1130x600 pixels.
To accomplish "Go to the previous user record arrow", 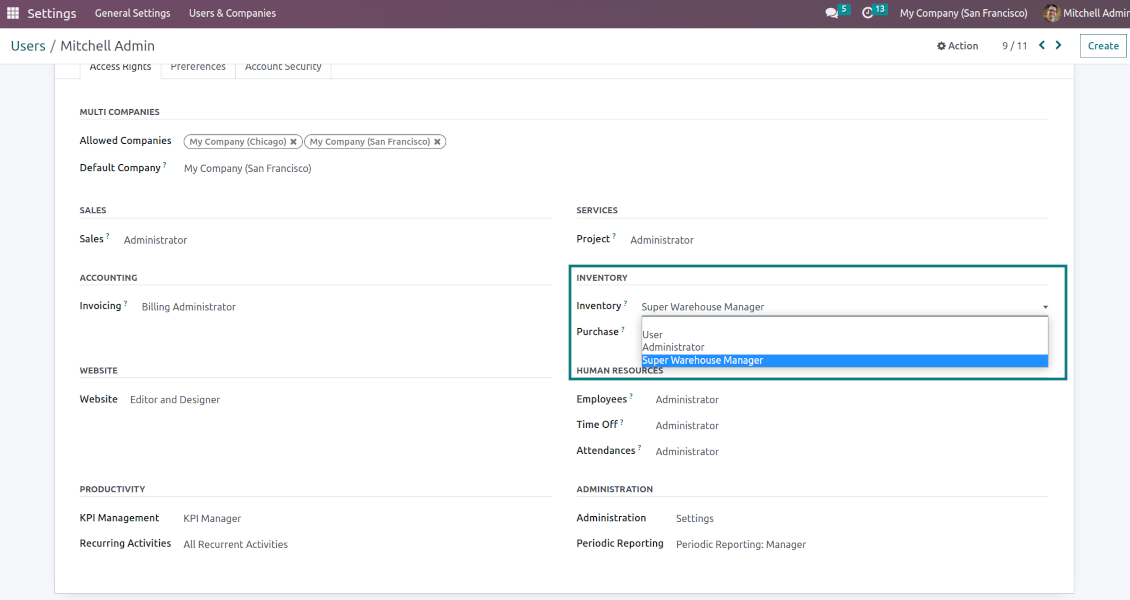I will click(1042, 45).
